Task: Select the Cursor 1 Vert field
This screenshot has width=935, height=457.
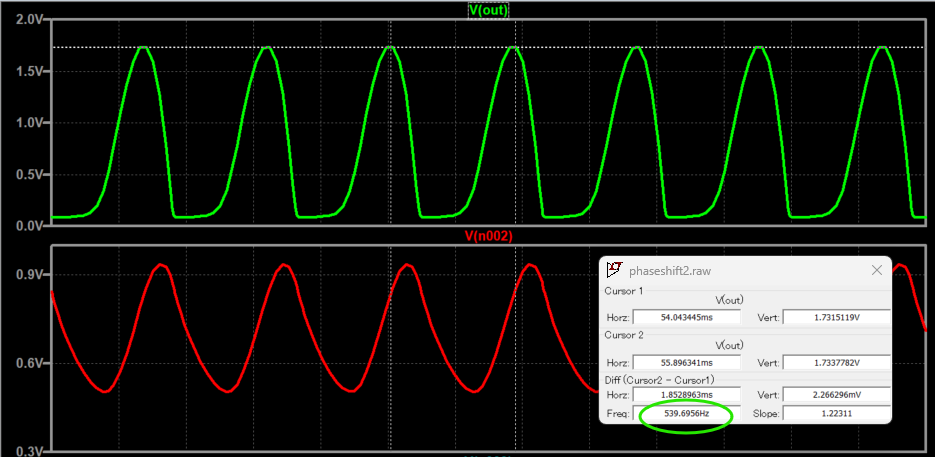Action: click(x=835, y=317)
